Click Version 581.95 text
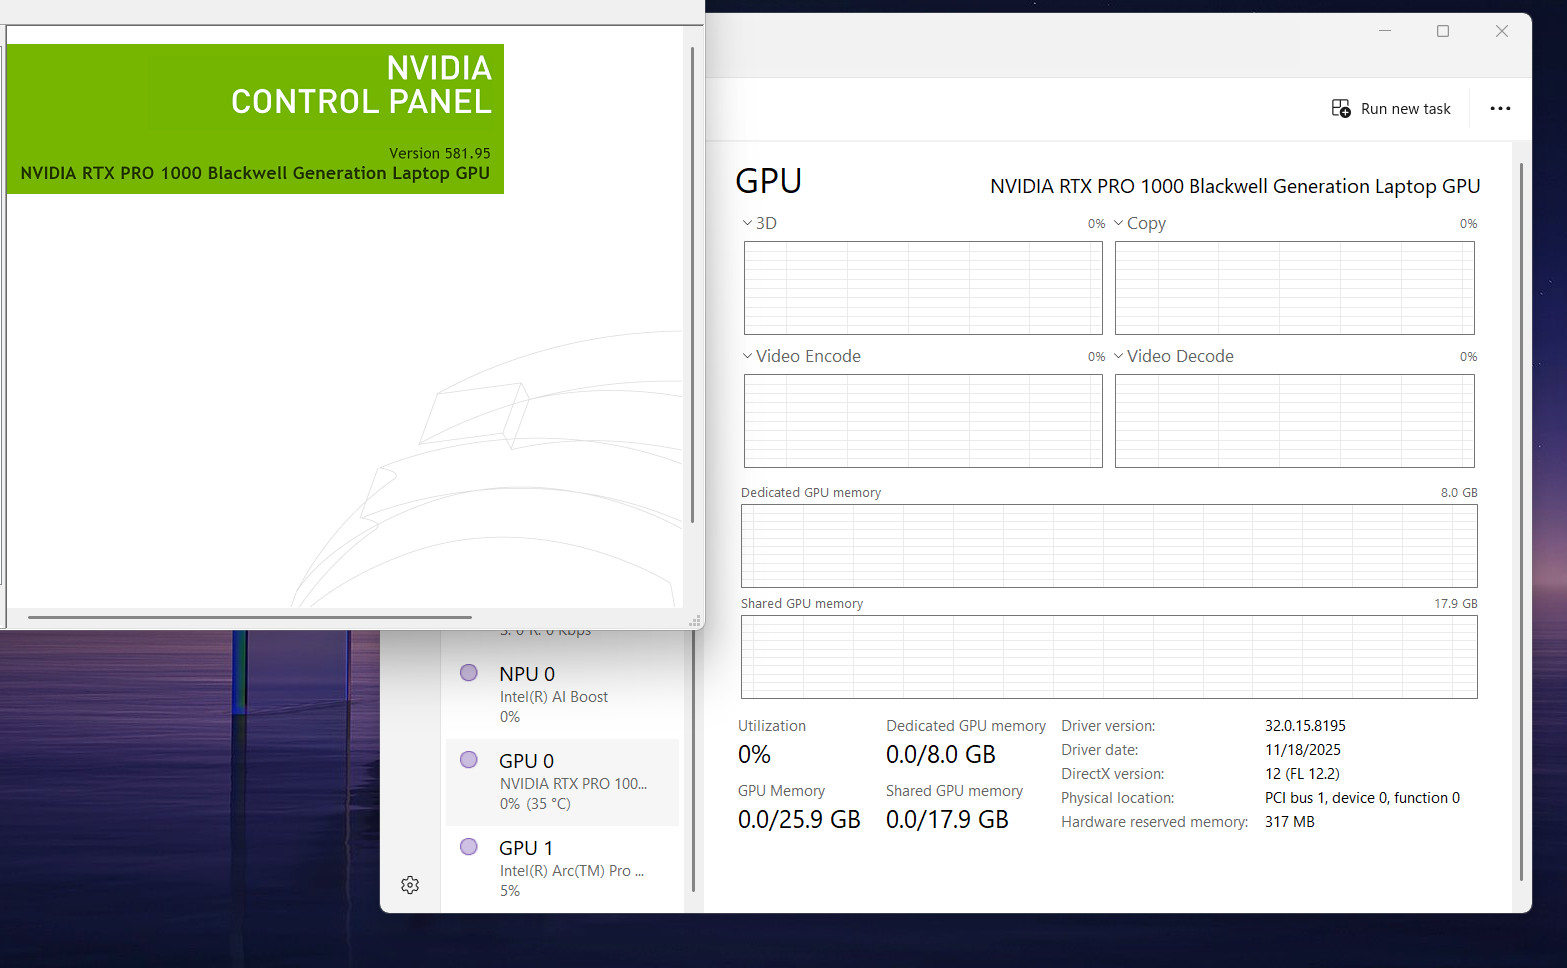The width and height of the screenshot is (1567, 968). click(440, 153)
